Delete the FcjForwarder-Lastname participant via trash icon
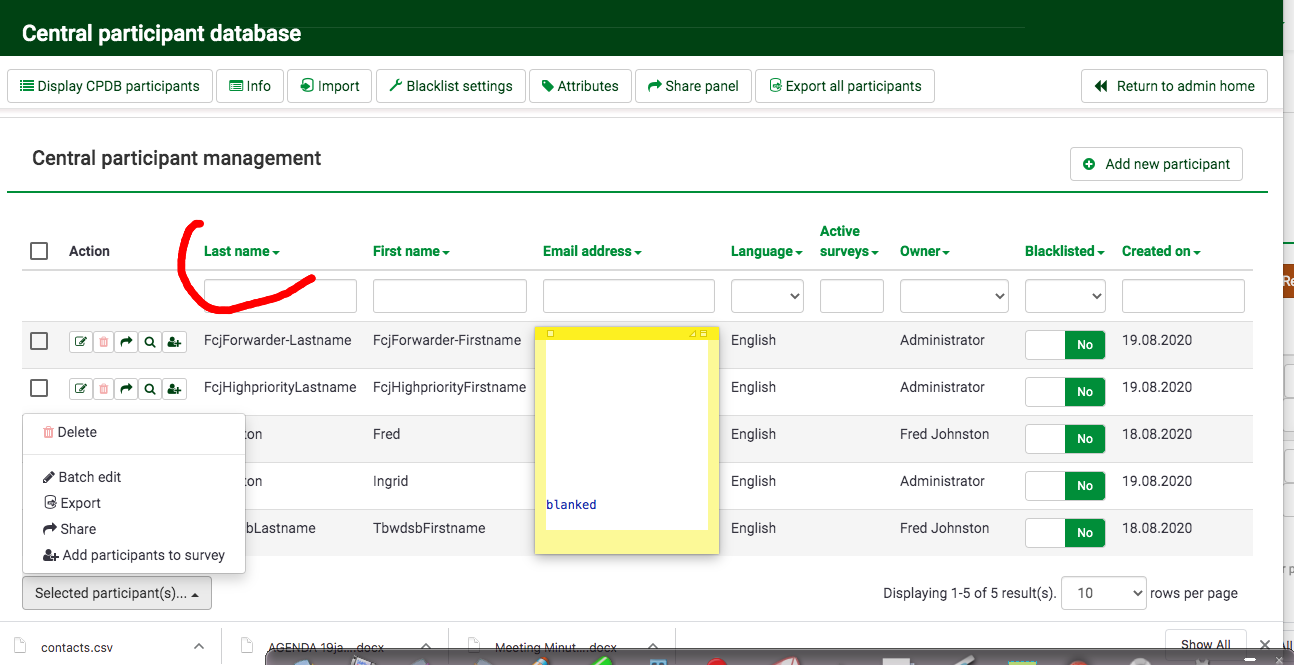Viewport: 1294px width, 665px height. (x=104, y=342)
